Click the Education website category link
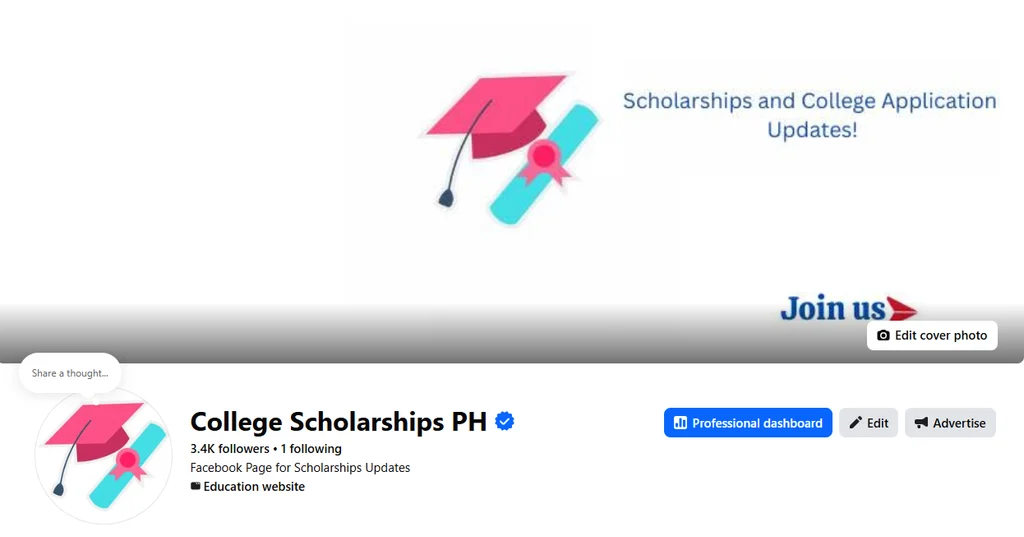Screen dimensions: 1024x537 (x=254, y=487)
